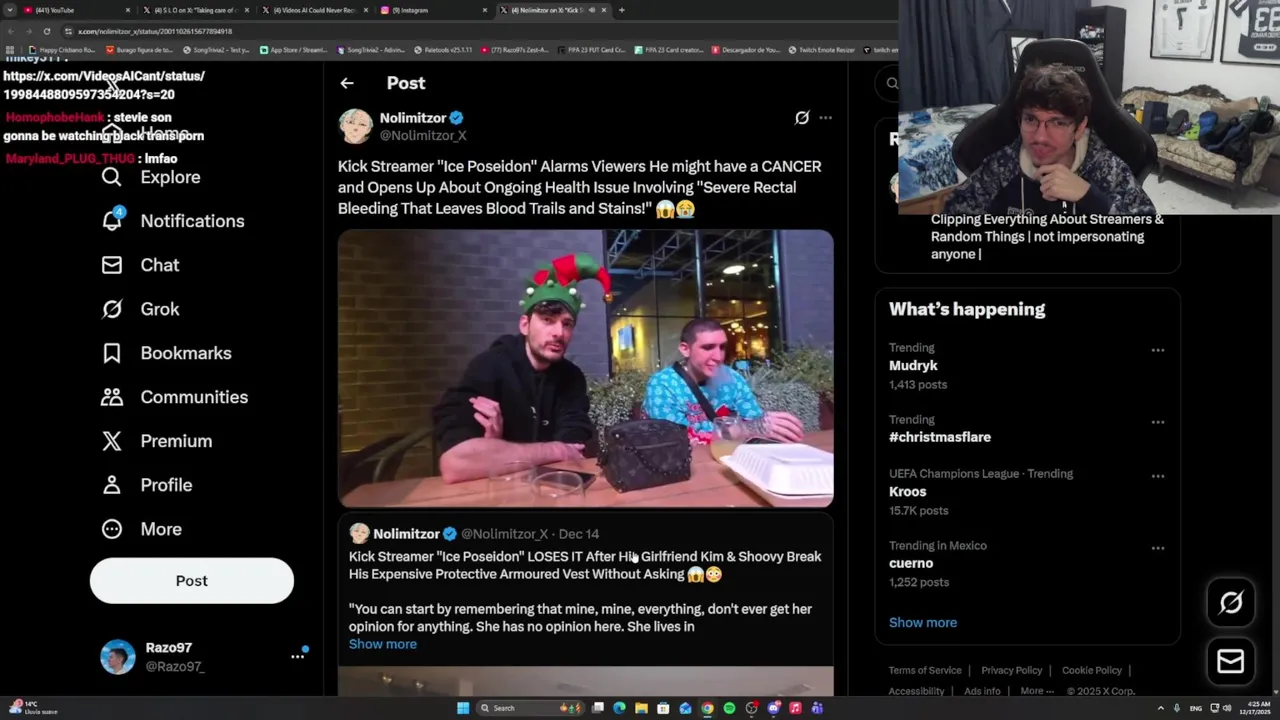1280x720 pixels.
Task: Click the verified badge next to Nolimitzor name
Action: (456, 118)
